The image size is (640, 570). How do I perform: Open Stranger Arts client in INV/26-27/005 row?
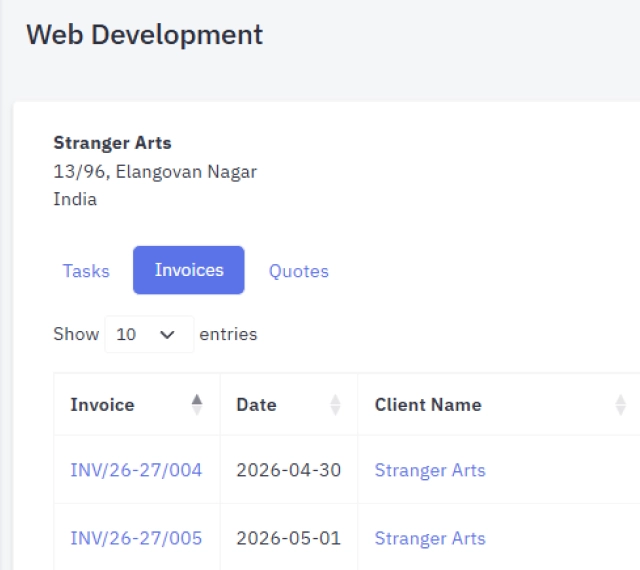pos(430,538)
